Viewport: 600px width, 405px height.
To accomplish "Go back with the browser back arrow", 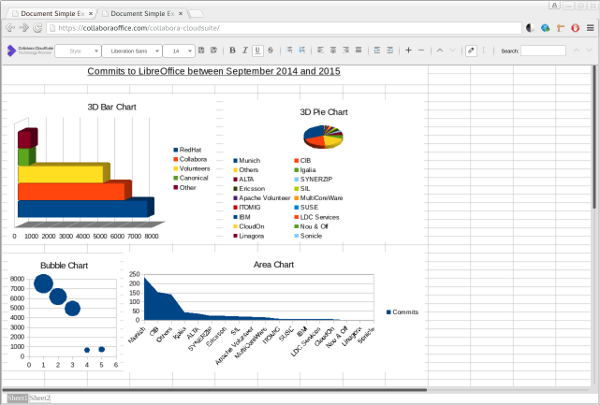I will [x=10, y=28].
